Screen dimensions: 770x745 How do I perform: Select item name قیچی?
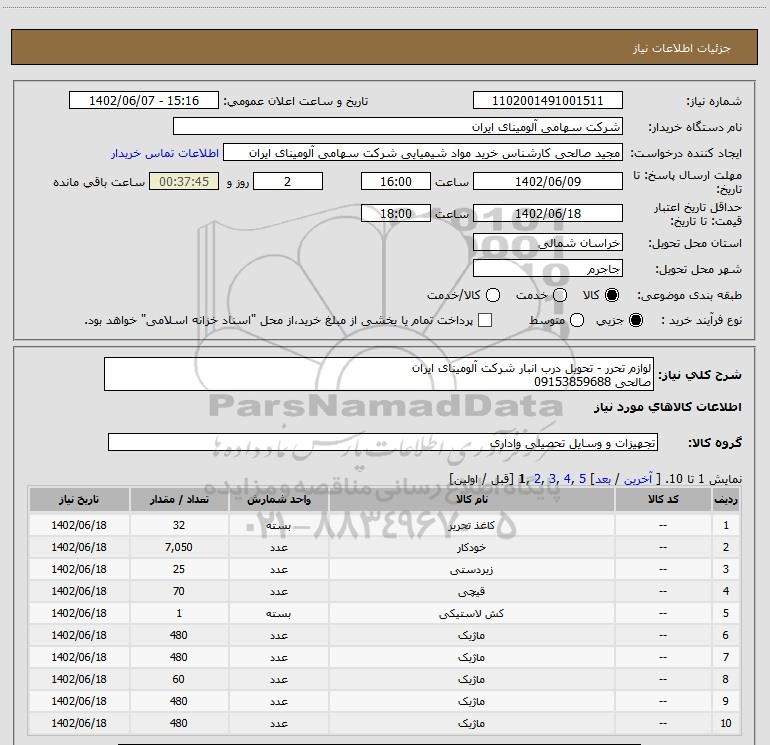tap(471, 591)
